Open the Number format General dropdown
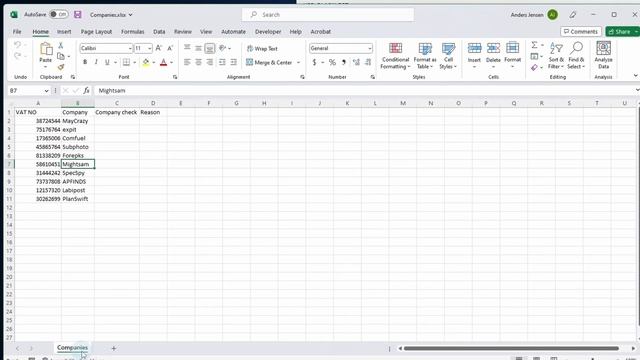Viewport: 640px width, 360px height. point(369,49)
